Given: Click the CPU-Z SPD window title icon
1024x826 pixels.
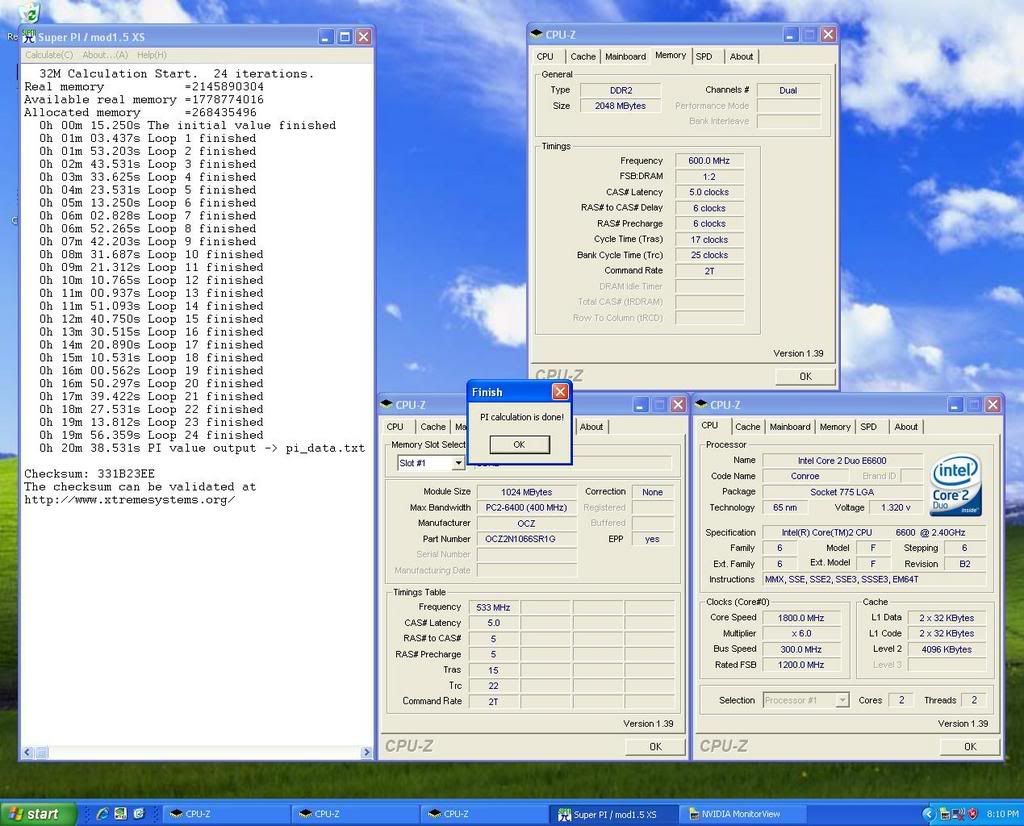Looking at the screenshot, I should [x=387, y=404].
